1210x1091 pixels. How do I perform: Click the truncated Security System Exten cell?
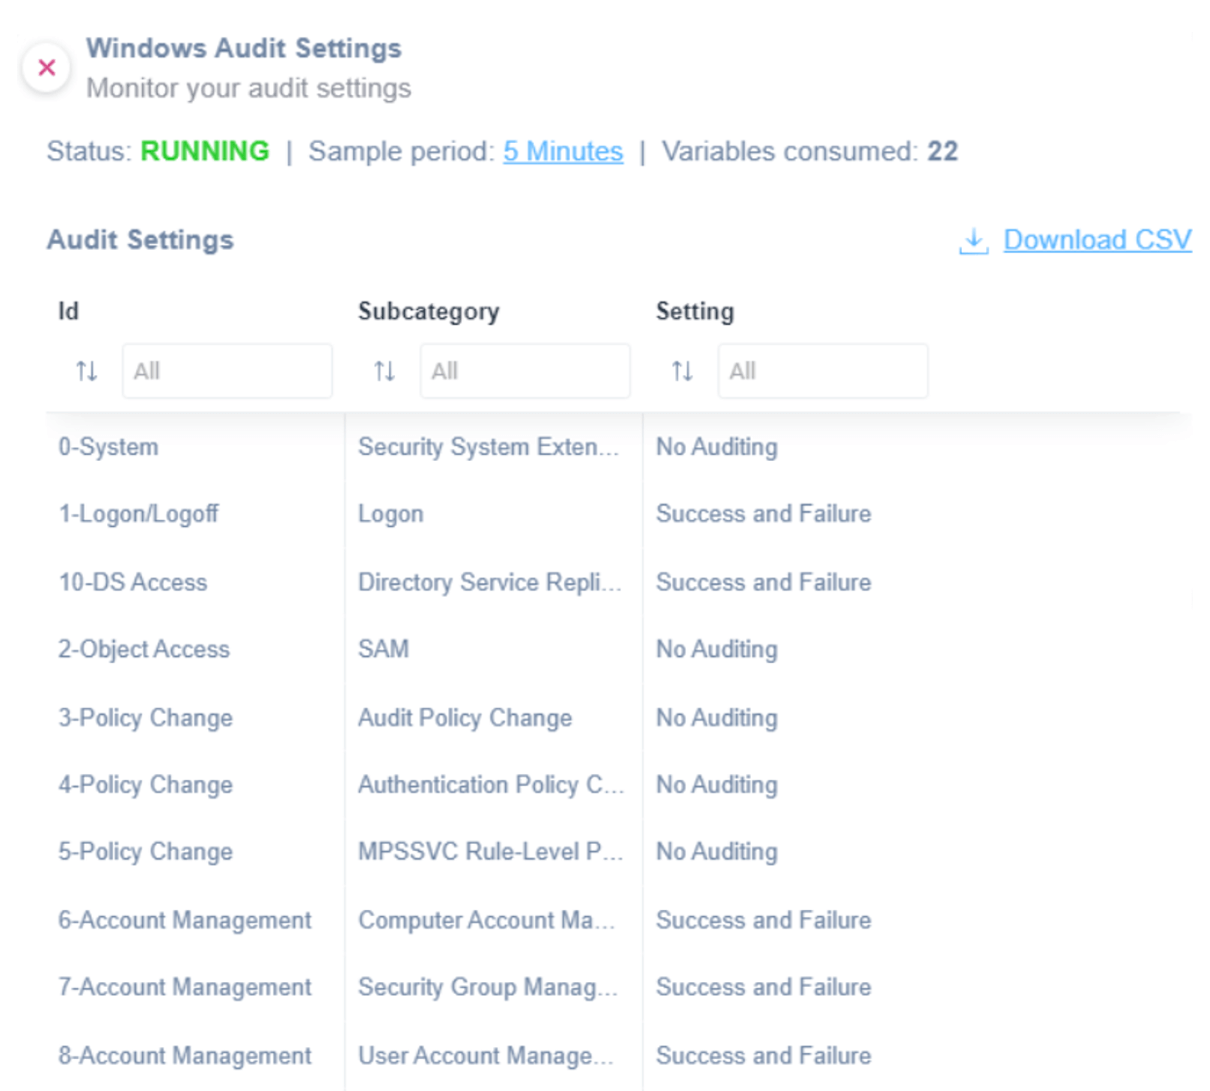click(492, 447)
